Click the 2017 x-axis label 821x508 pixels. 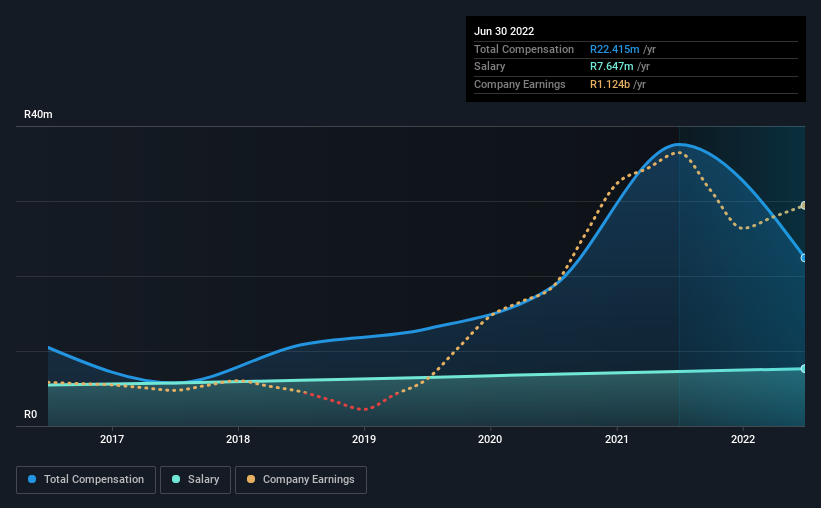112,439
